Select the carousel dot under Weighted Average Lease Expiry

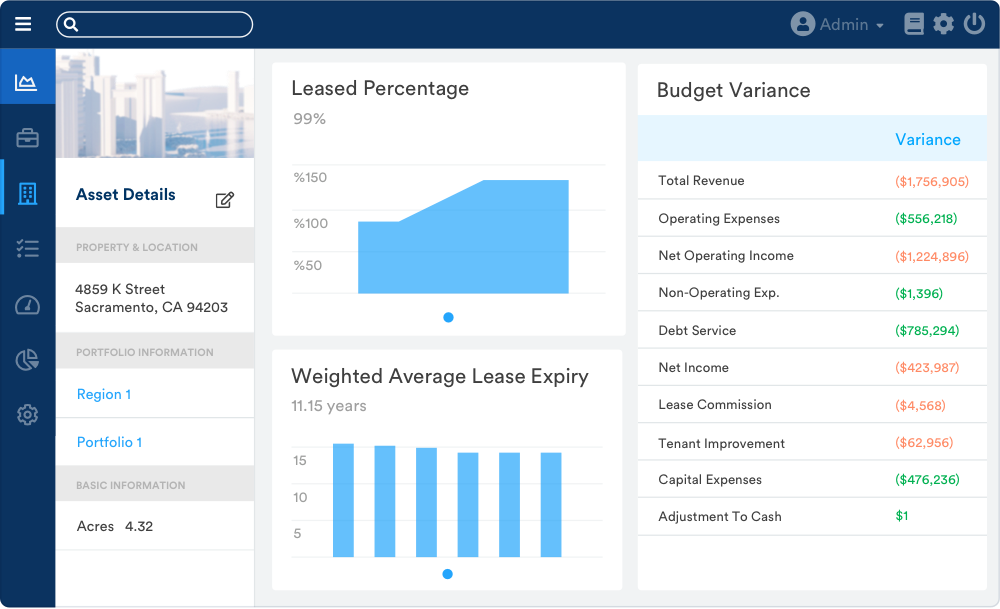tap(447, 574)
